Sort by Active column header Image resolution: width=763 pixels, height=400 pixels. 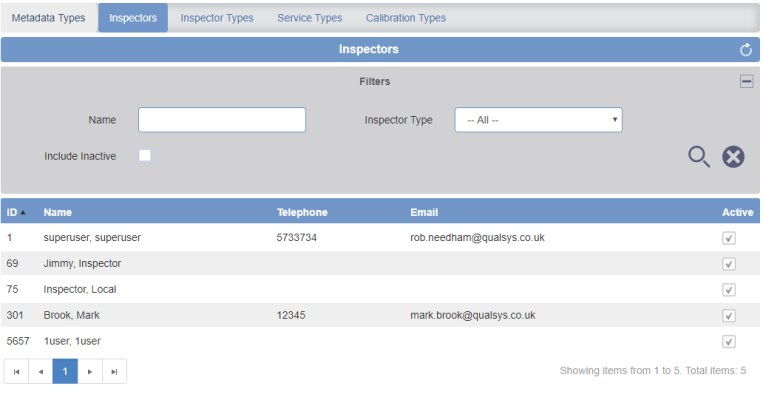[x=738, y=213]
